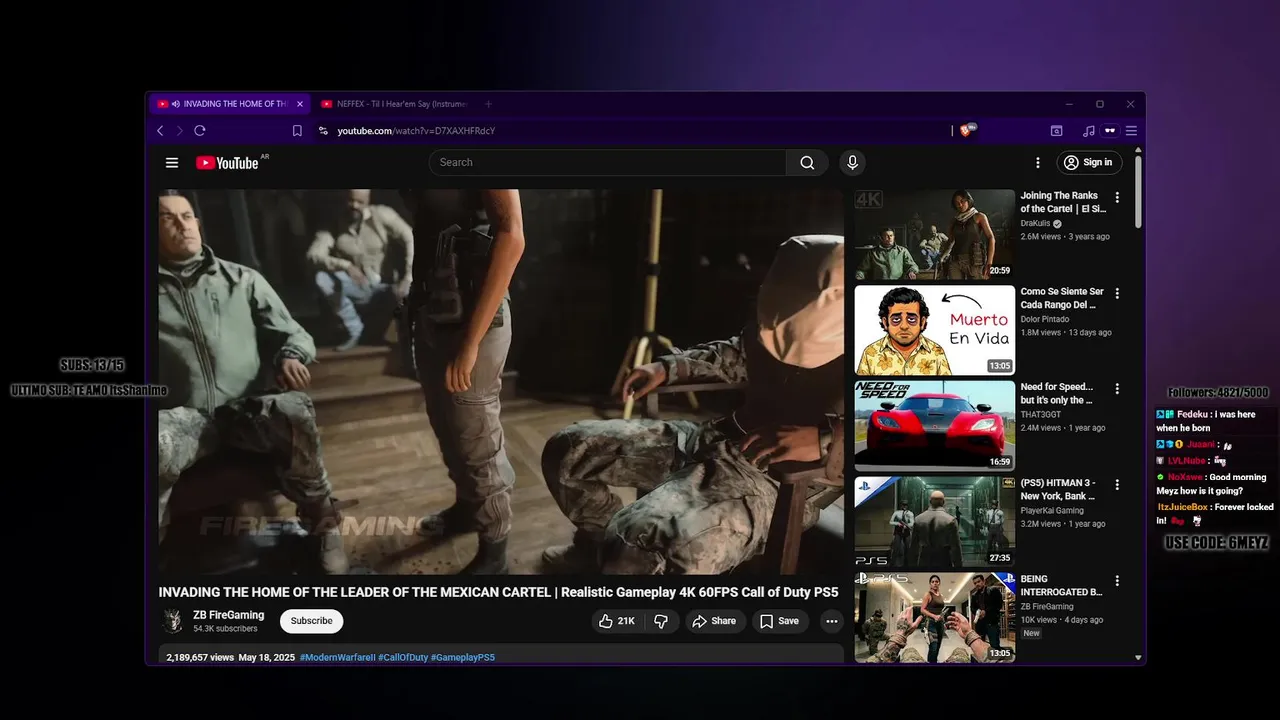1280x720 pixels.
Task: Click the #GameplayPS5 hashtag
Action: (x=463, y=657)
